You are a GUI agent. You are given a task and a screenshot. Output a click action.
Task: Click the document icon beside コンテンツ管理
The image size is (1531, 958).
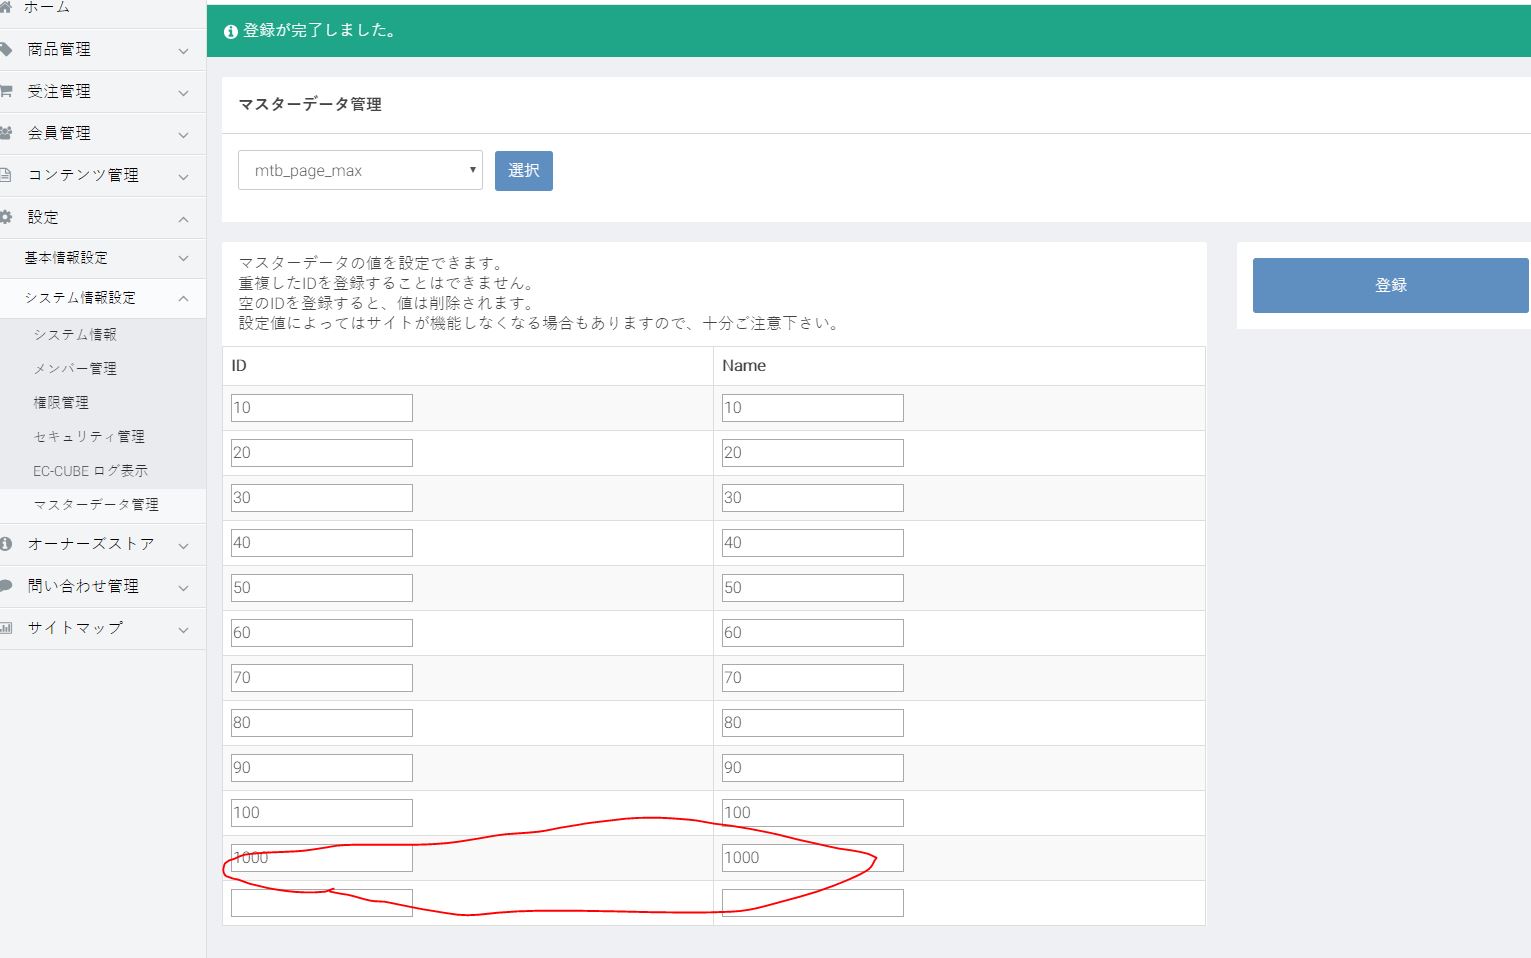click(x=6, y=175)
